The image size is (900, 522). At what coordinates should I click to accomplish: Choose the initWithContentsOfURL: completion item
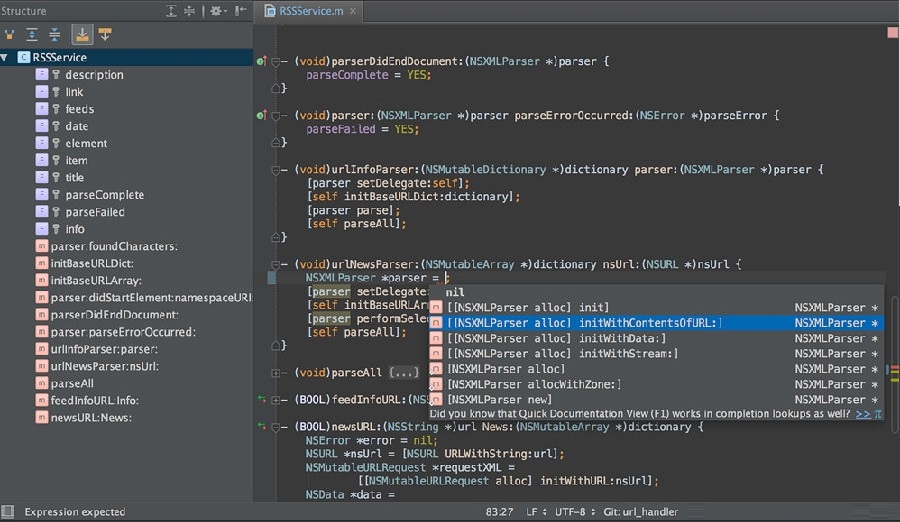click(x=656, y=323)
